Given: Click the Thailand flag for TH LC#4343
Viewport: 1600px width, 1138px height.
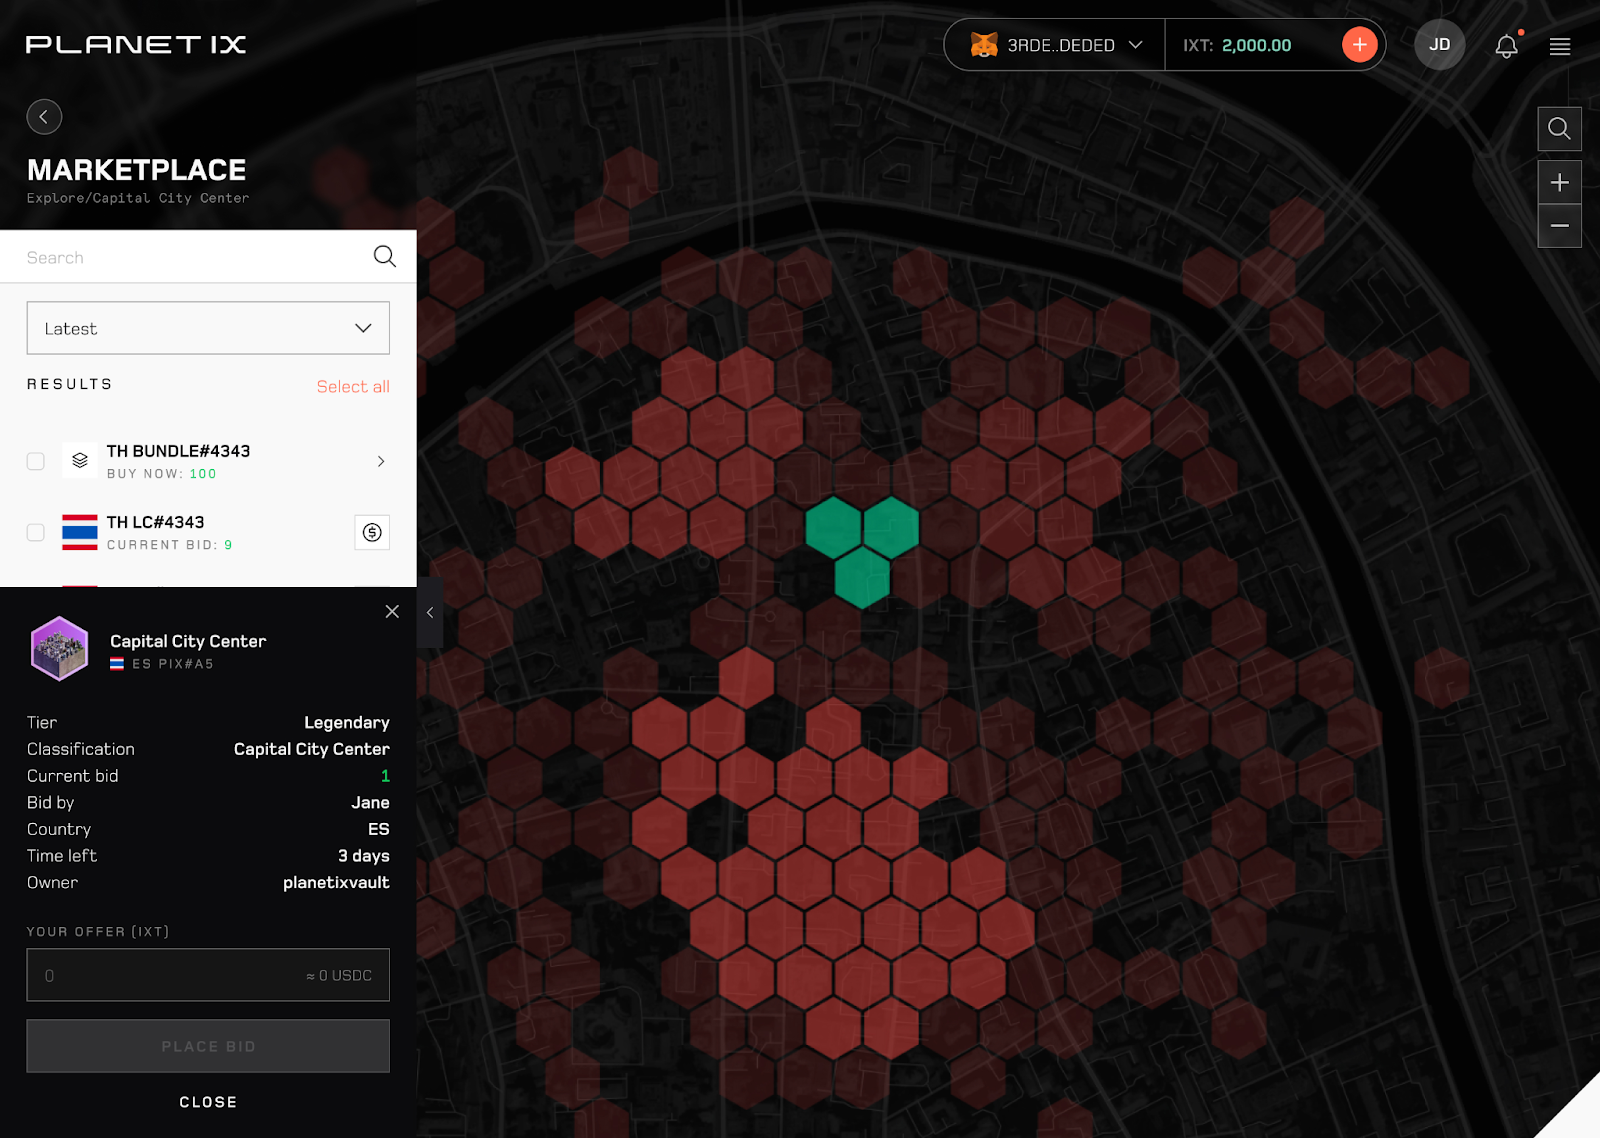Looking at the screenshot, I should coord(80,532).
